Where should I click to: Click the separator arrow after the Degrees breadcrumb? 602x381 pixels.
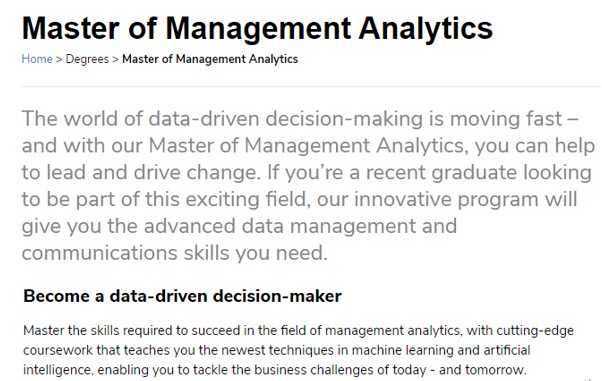tap(116, 60)
